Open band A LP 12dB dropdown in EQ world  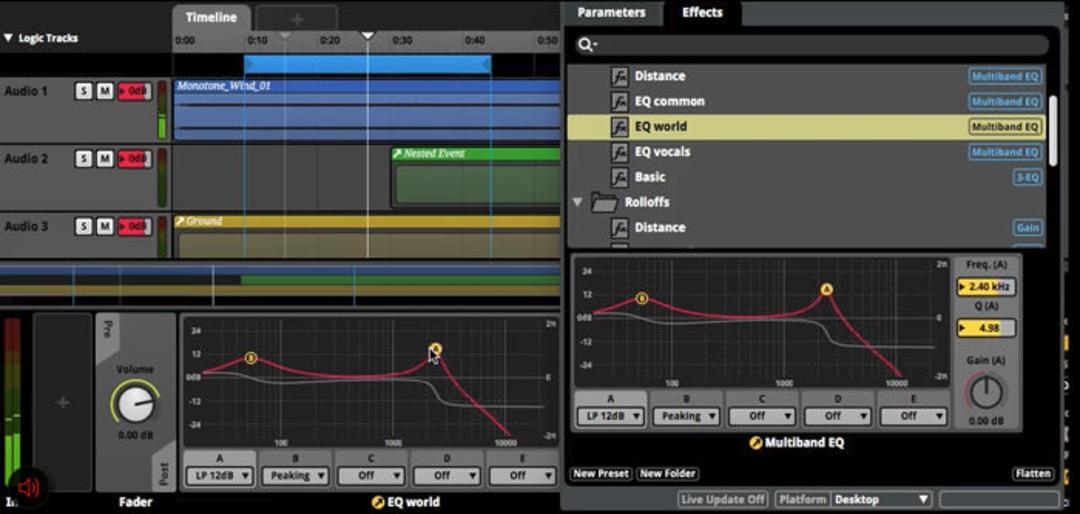pos(220,475)
